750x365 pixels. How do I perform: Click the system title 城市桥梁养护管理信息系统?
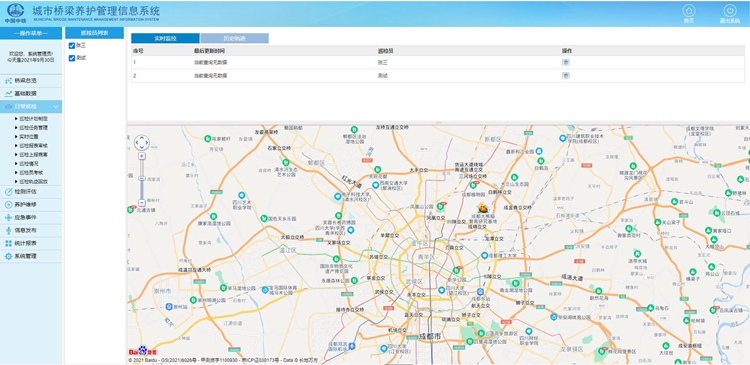(96, 11)
